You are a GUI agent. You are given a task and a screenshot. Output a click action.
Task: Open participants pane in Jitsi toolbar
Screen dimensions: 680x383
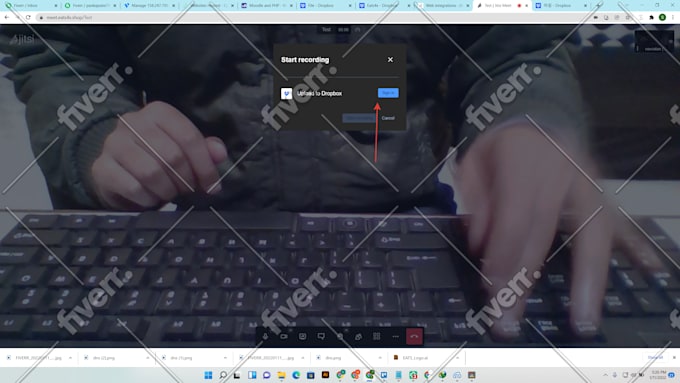click(358, 336)
